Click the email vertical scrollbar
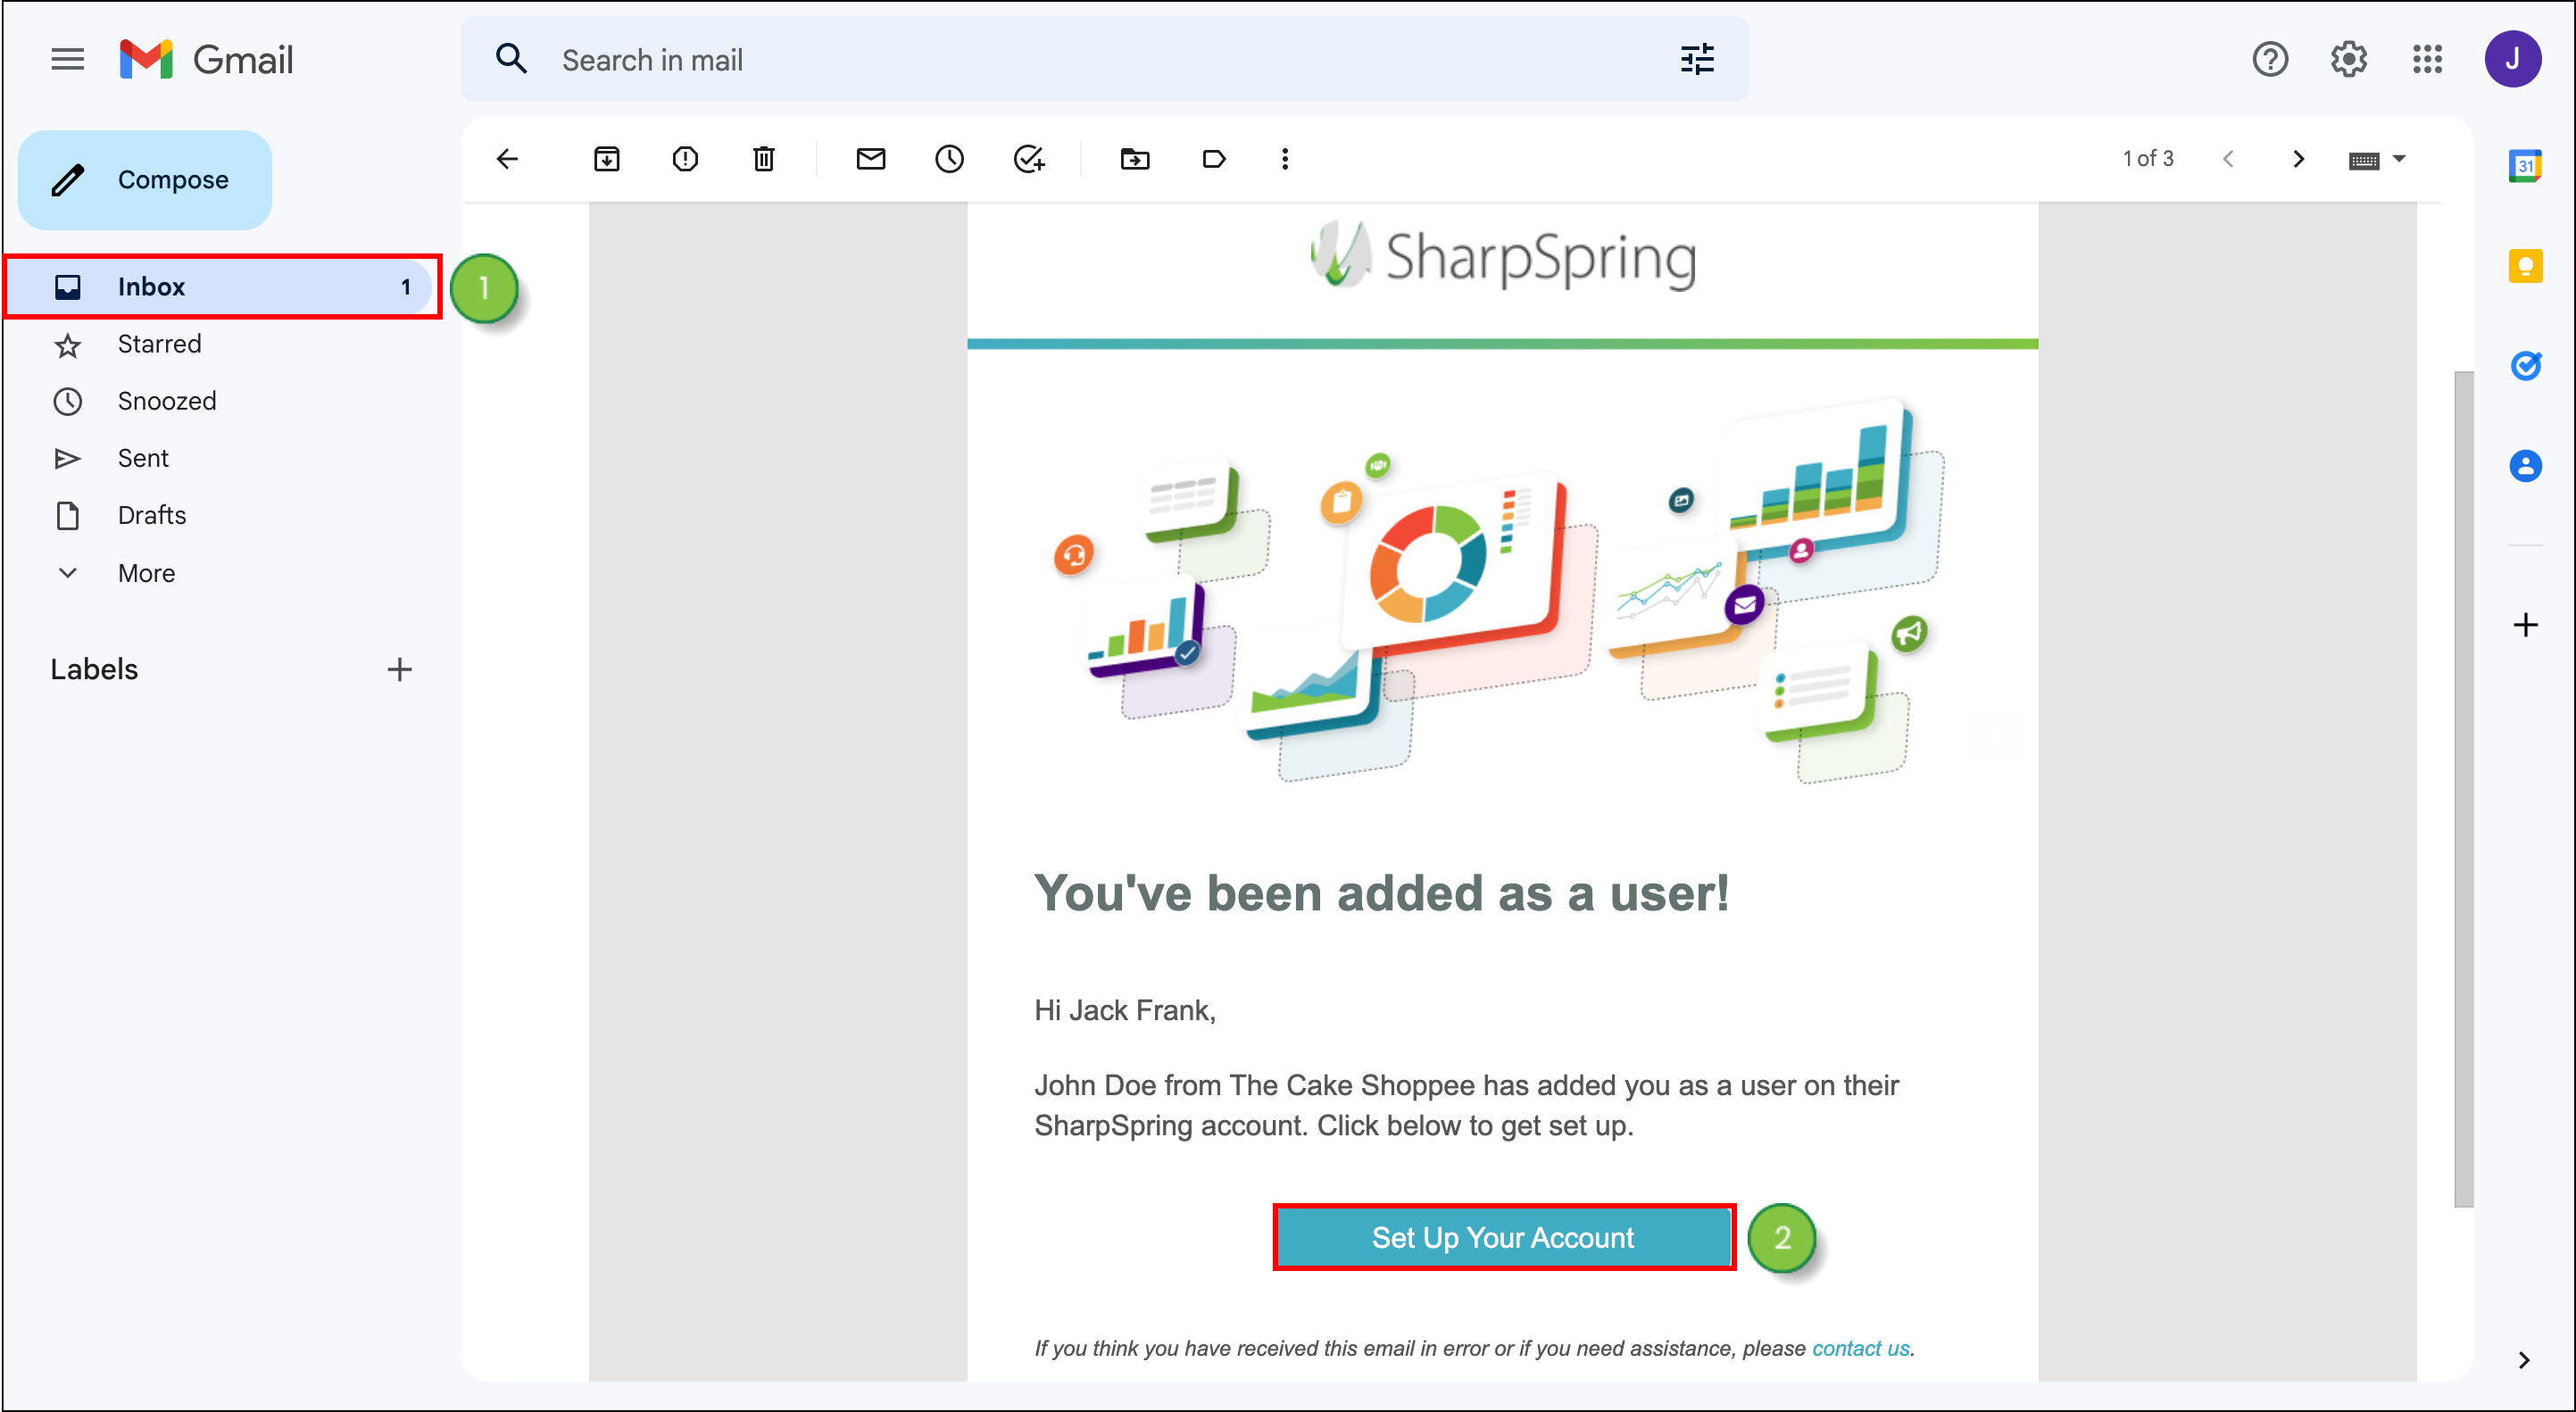 click(2463, 790)
